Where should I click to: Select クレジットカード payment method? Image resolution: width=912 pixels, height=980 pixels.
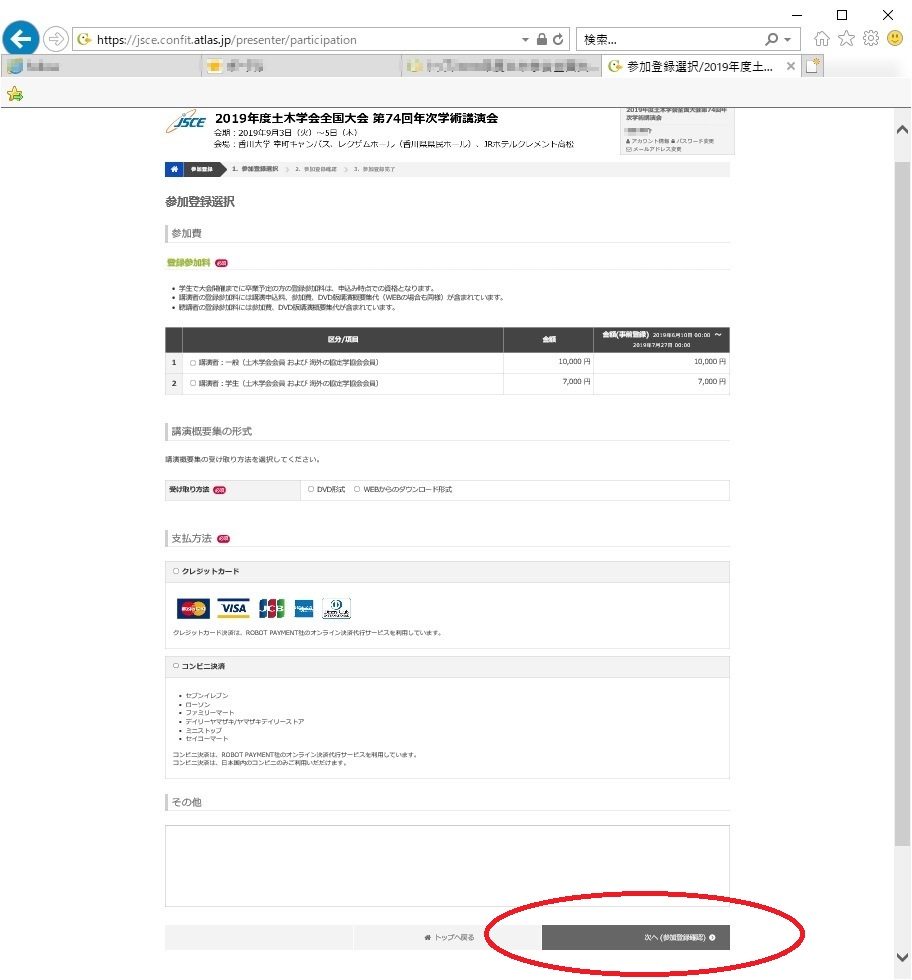click(176, 572)
